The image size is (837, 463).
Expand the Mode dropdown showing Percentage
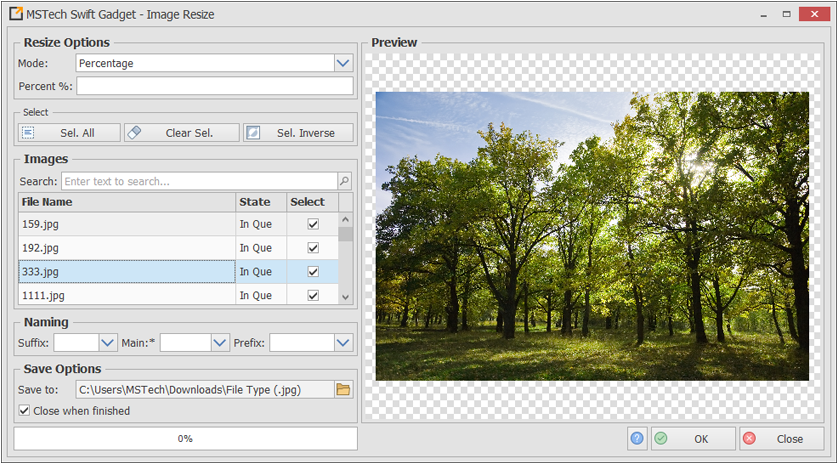(343, 63)
